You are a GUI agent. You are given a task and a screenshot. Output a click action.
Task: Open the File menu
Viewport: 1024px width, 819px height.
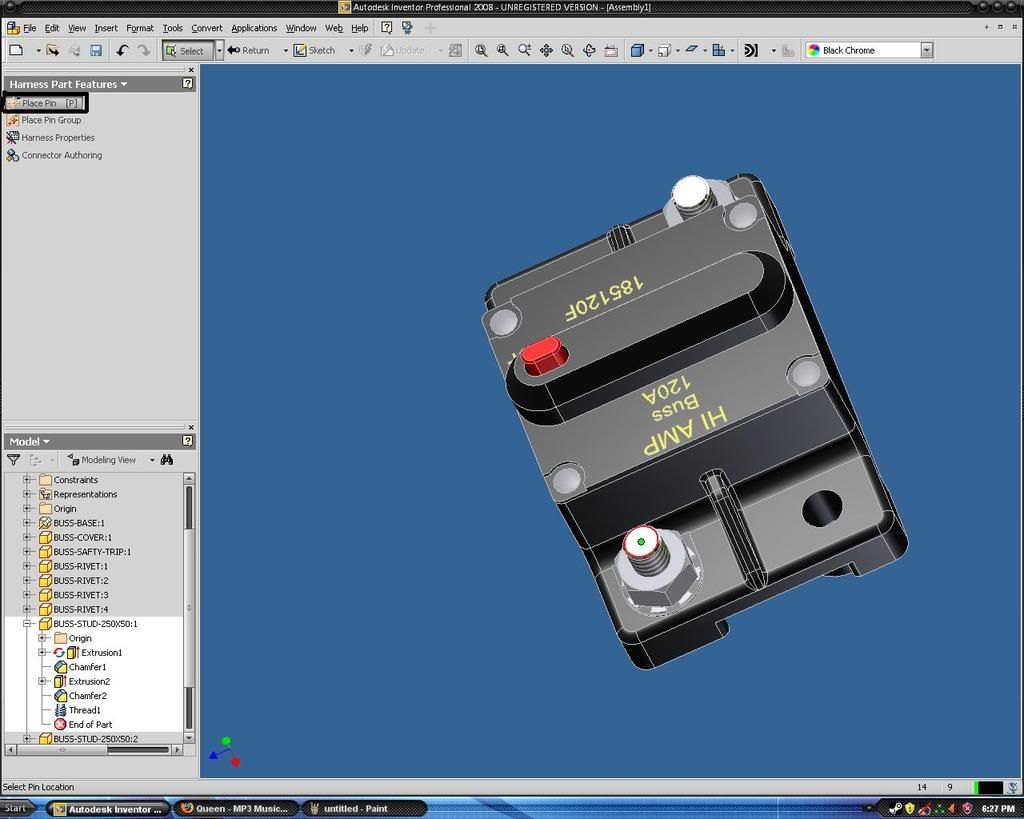pyautogui.click(x=30, y=28)
